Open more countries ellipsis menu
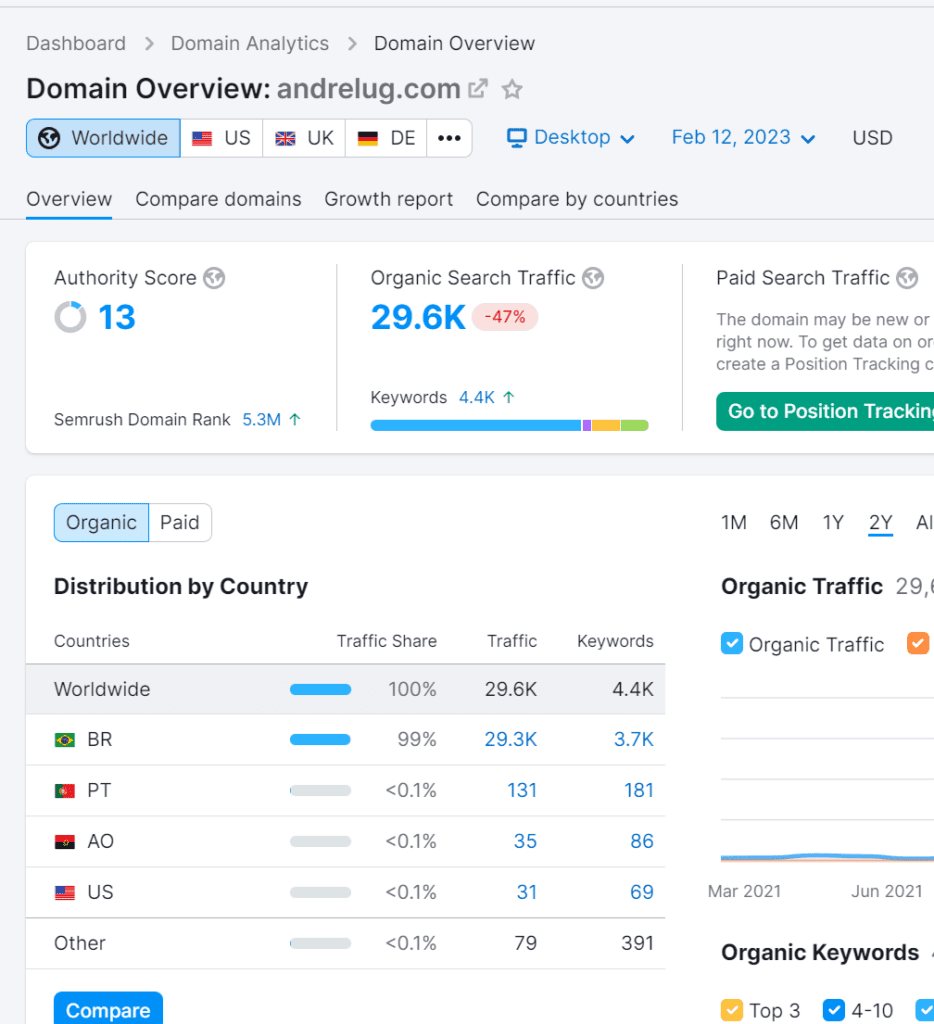The width and height of the screenshot is (934, 1024). [x=449, y=138]
